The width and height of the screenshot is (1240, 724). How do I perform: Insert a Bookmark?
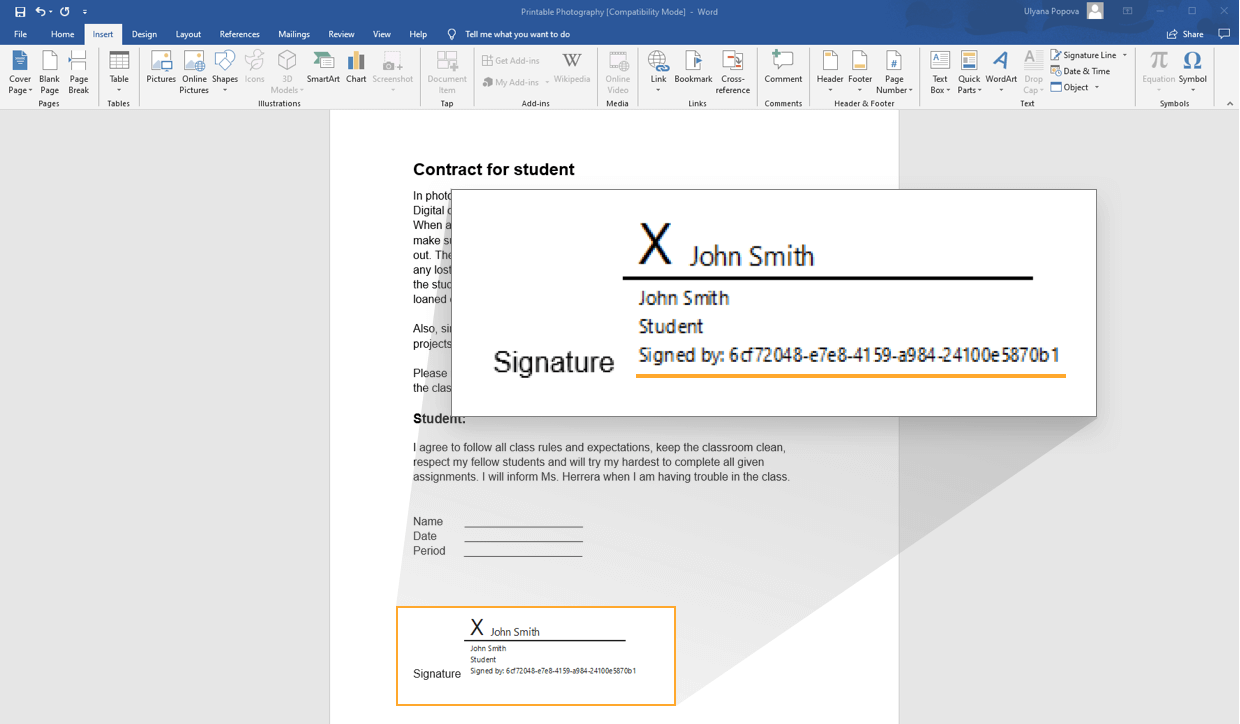pyautogui.click(x=693, y=67)
